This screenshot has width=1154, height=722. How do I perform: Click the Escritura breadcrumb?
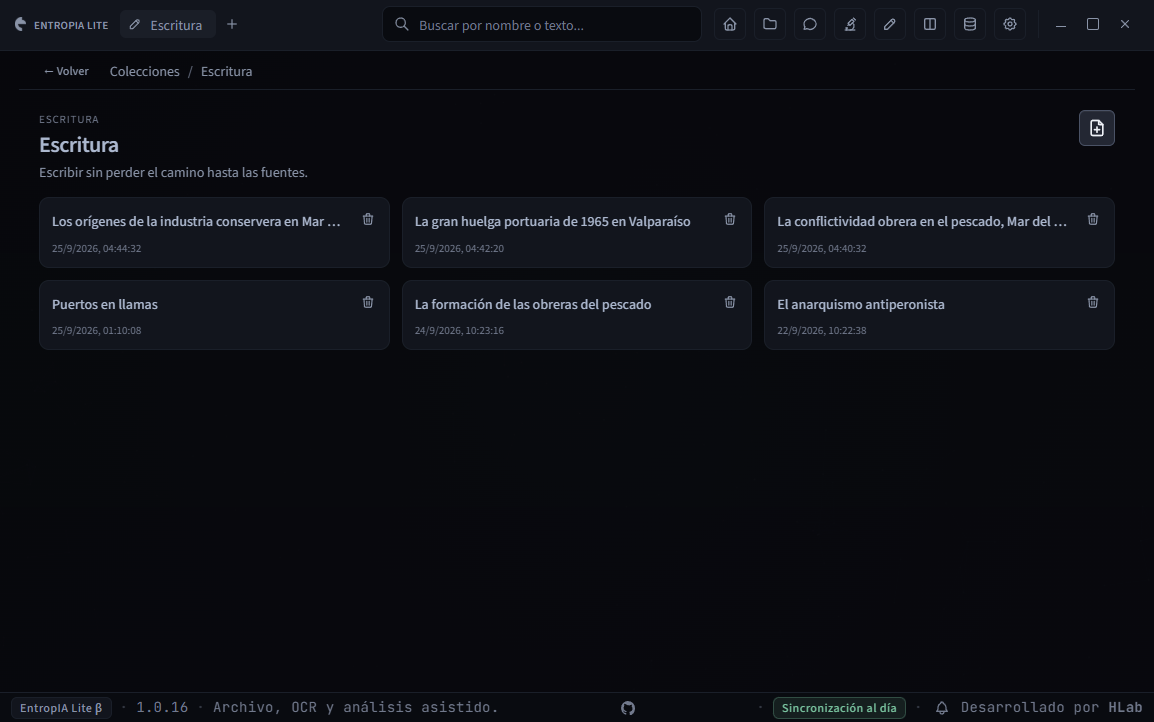click(227, 71)
